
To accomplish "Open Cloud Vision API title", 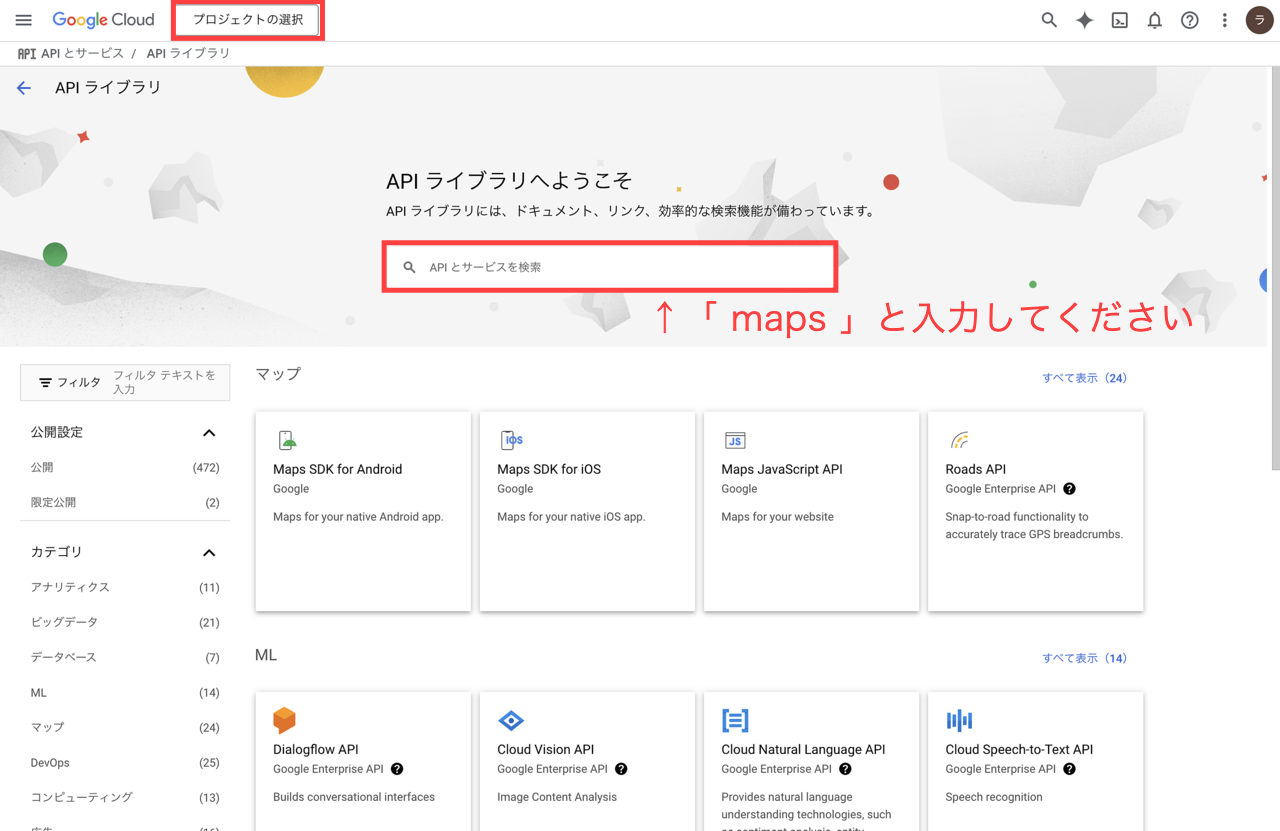I will pyautogui.click(x=545, y=749).
